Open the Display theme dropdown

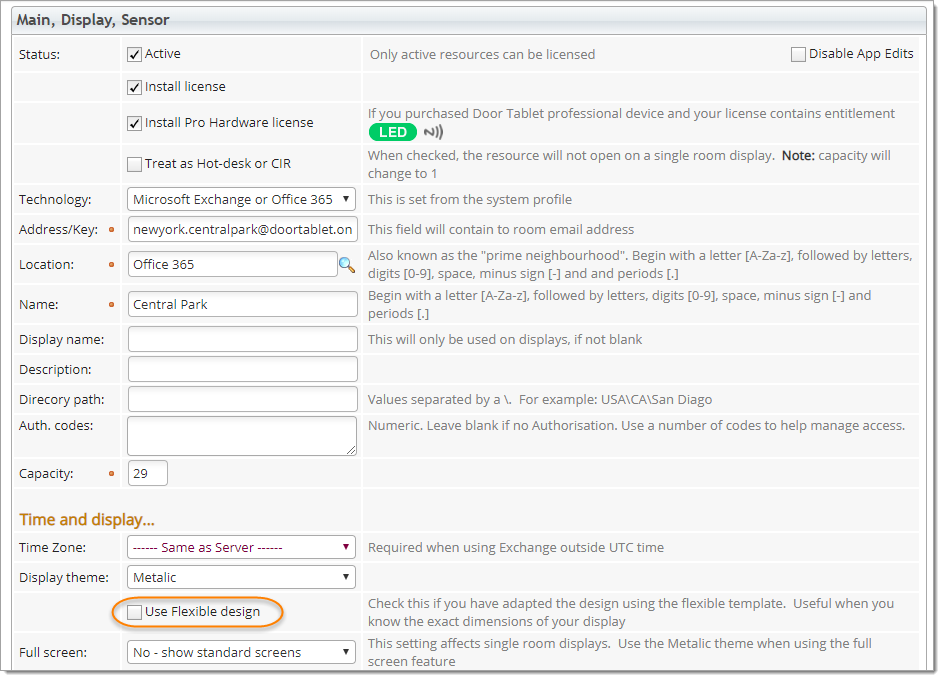pyautogui.click(x=242, y=577)
